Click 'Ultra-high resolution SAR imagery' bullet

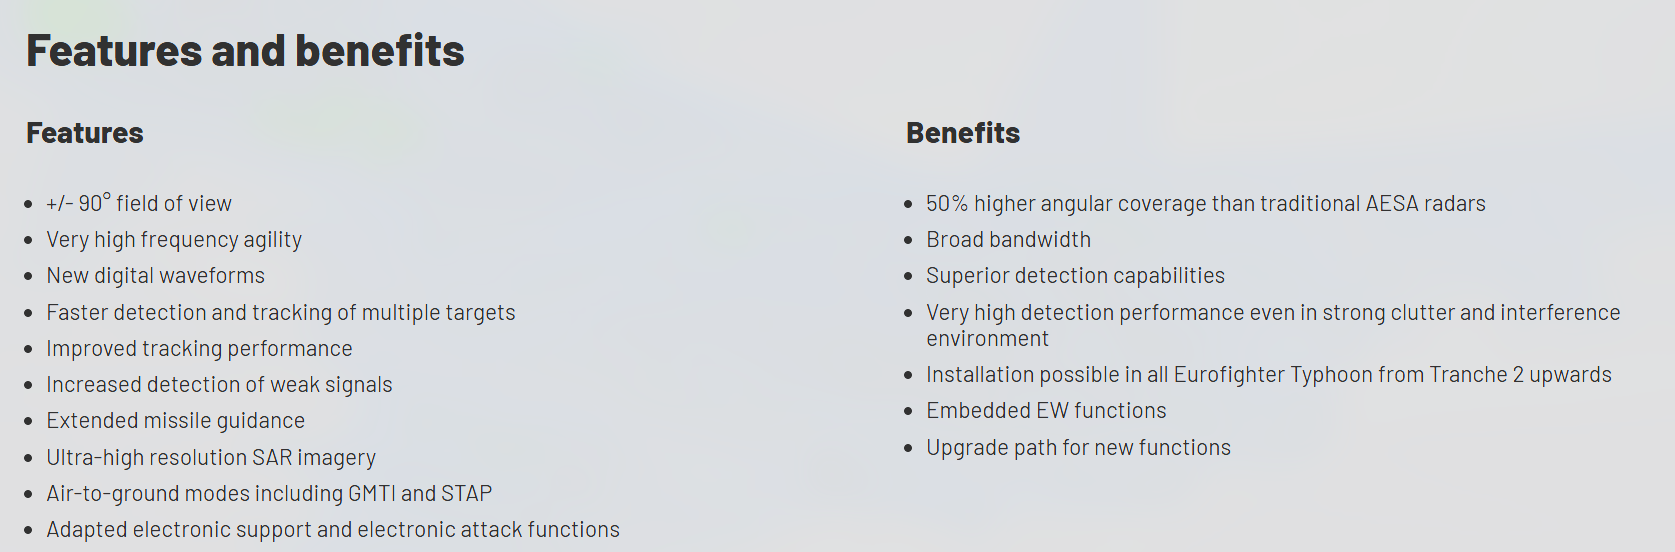click(x=211, y=458)
